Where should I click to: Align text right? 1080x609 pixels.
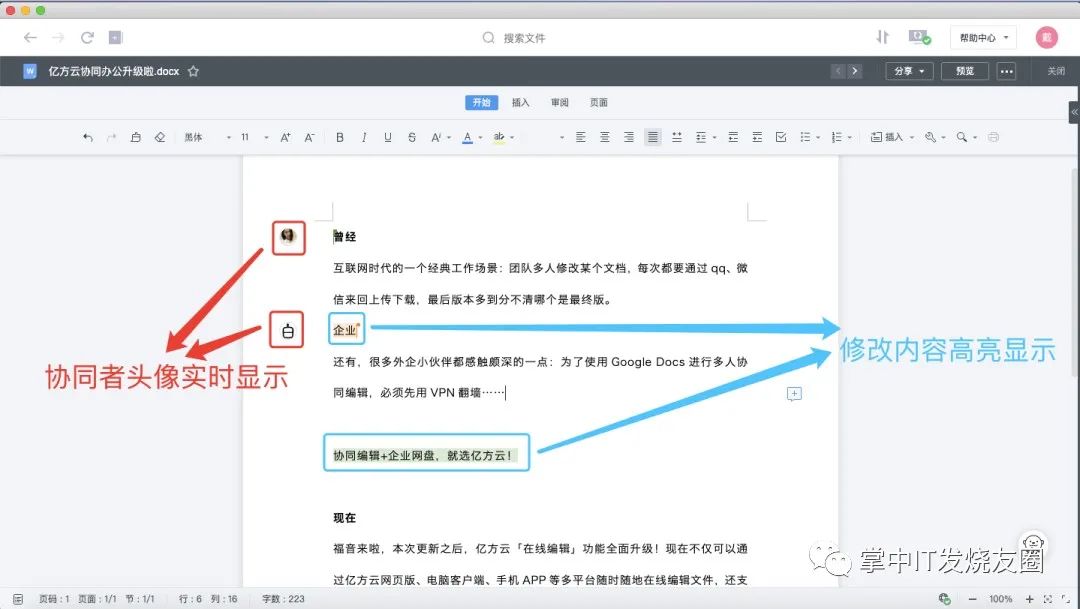(x=629, y=137)
